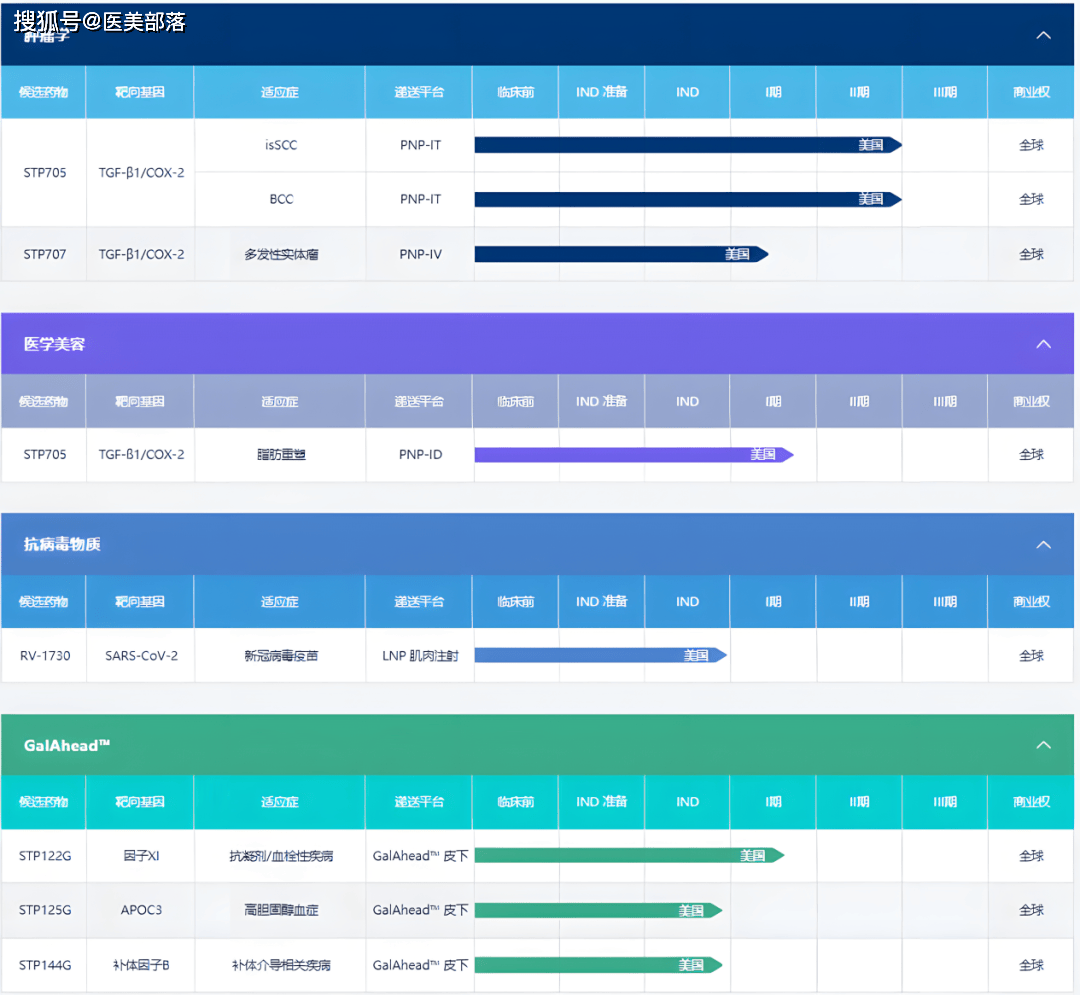Click the purple 脂肪重塑 progress bar

point(634,454)
